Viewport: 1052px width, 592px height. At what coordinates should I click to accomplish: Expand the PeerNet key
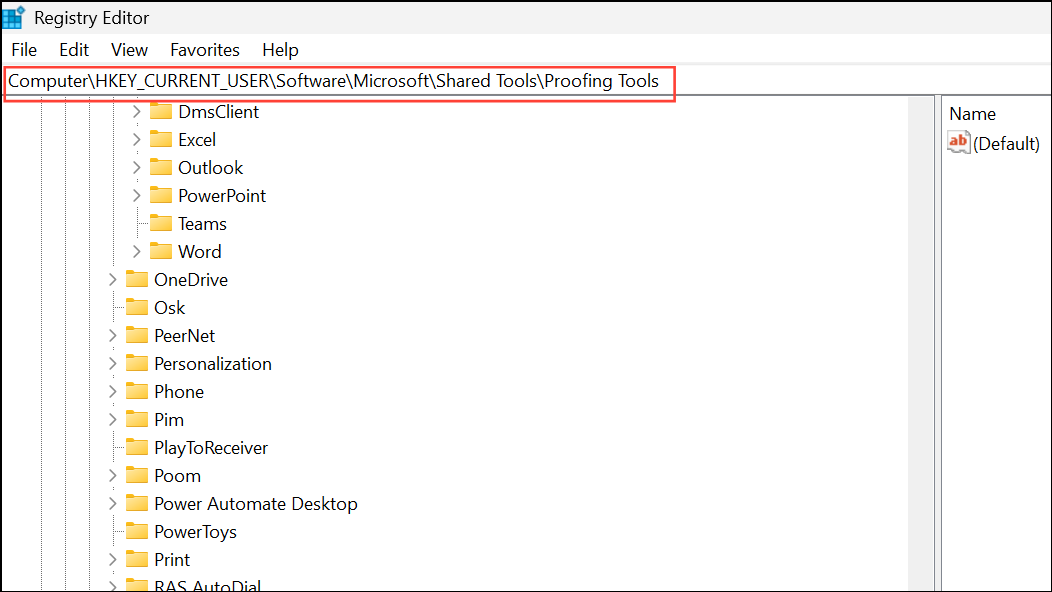(113, 336)
